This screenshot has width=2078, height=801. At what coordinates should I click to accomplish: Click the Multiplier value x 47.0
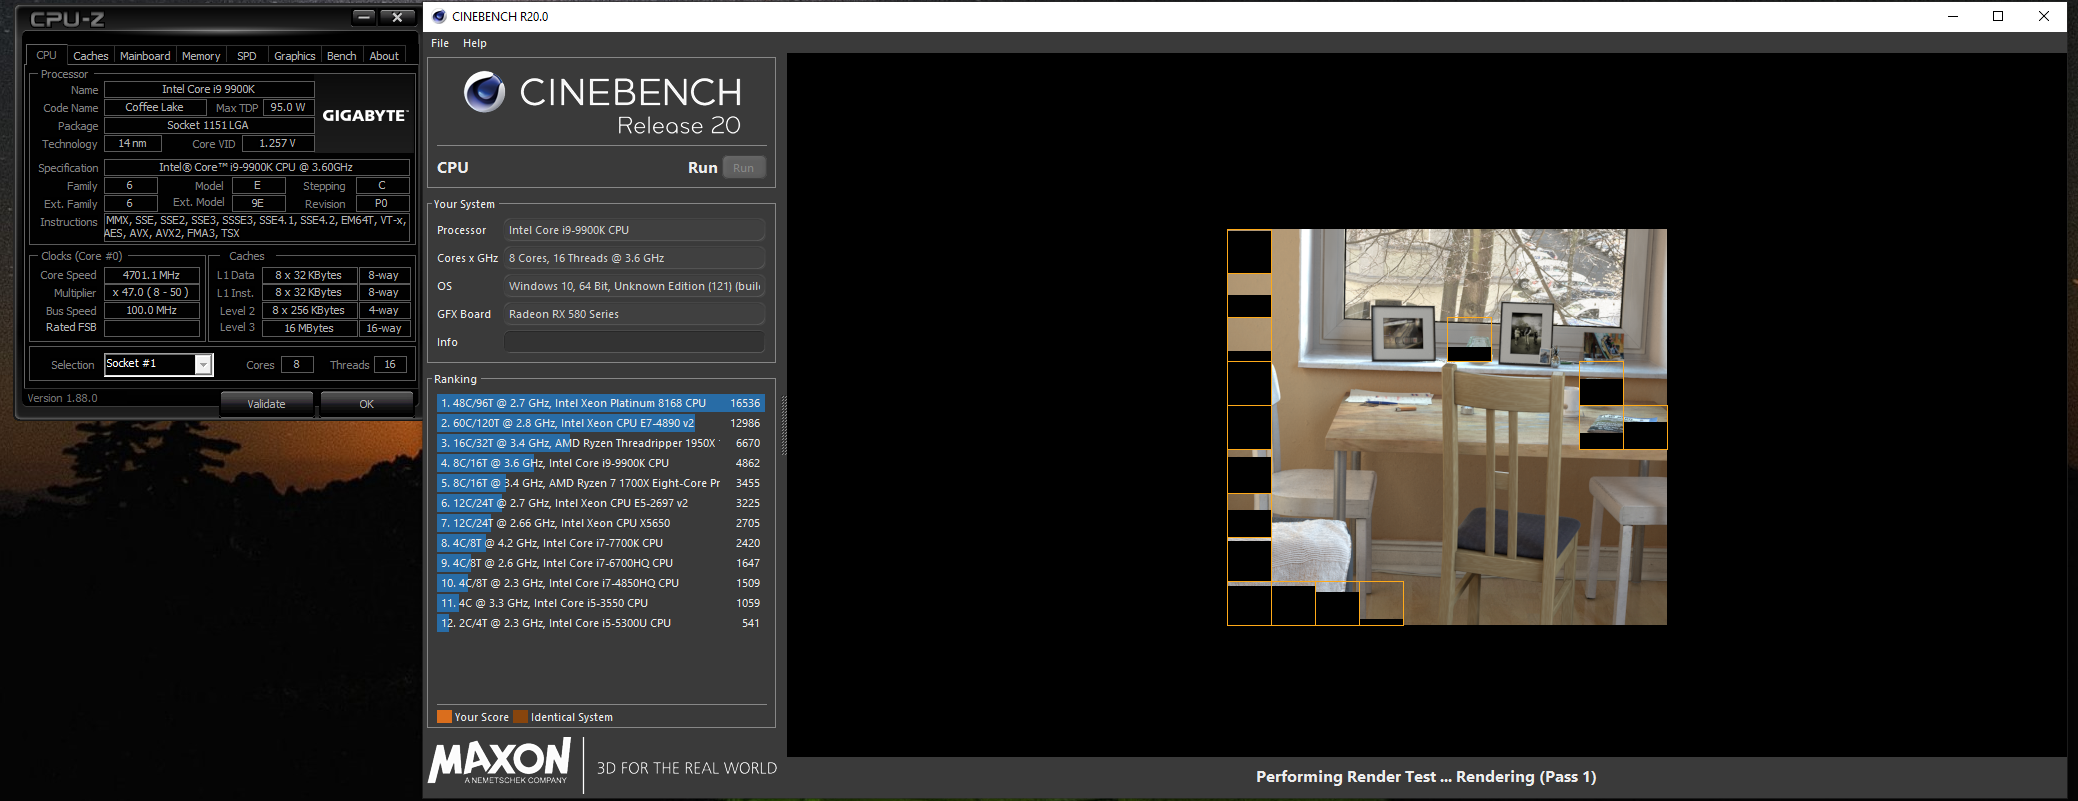tap(151, 293)
